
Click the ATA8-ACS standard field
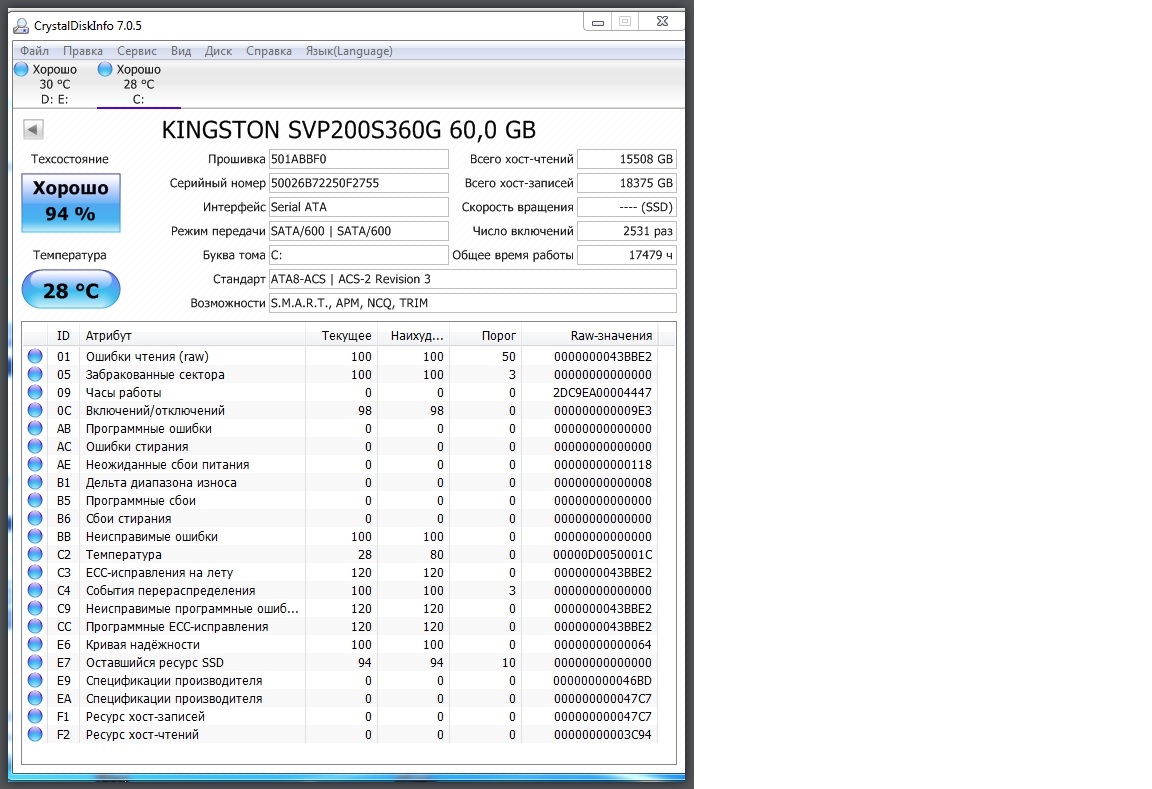pos(472,279)
